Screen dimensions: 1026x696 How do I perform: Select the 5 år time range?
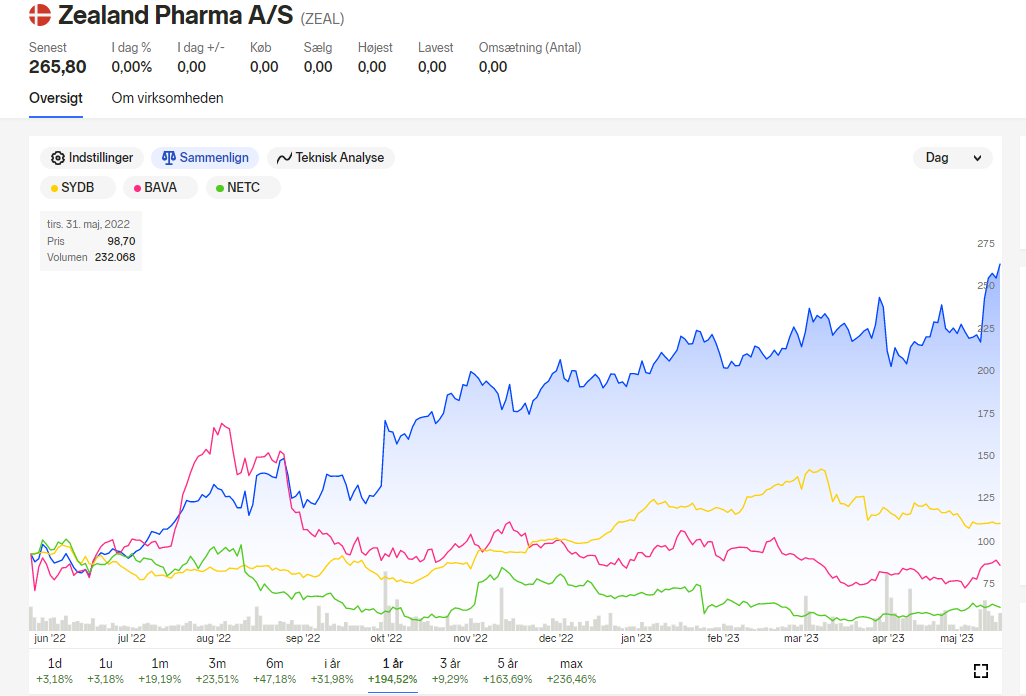pos(508,671)
